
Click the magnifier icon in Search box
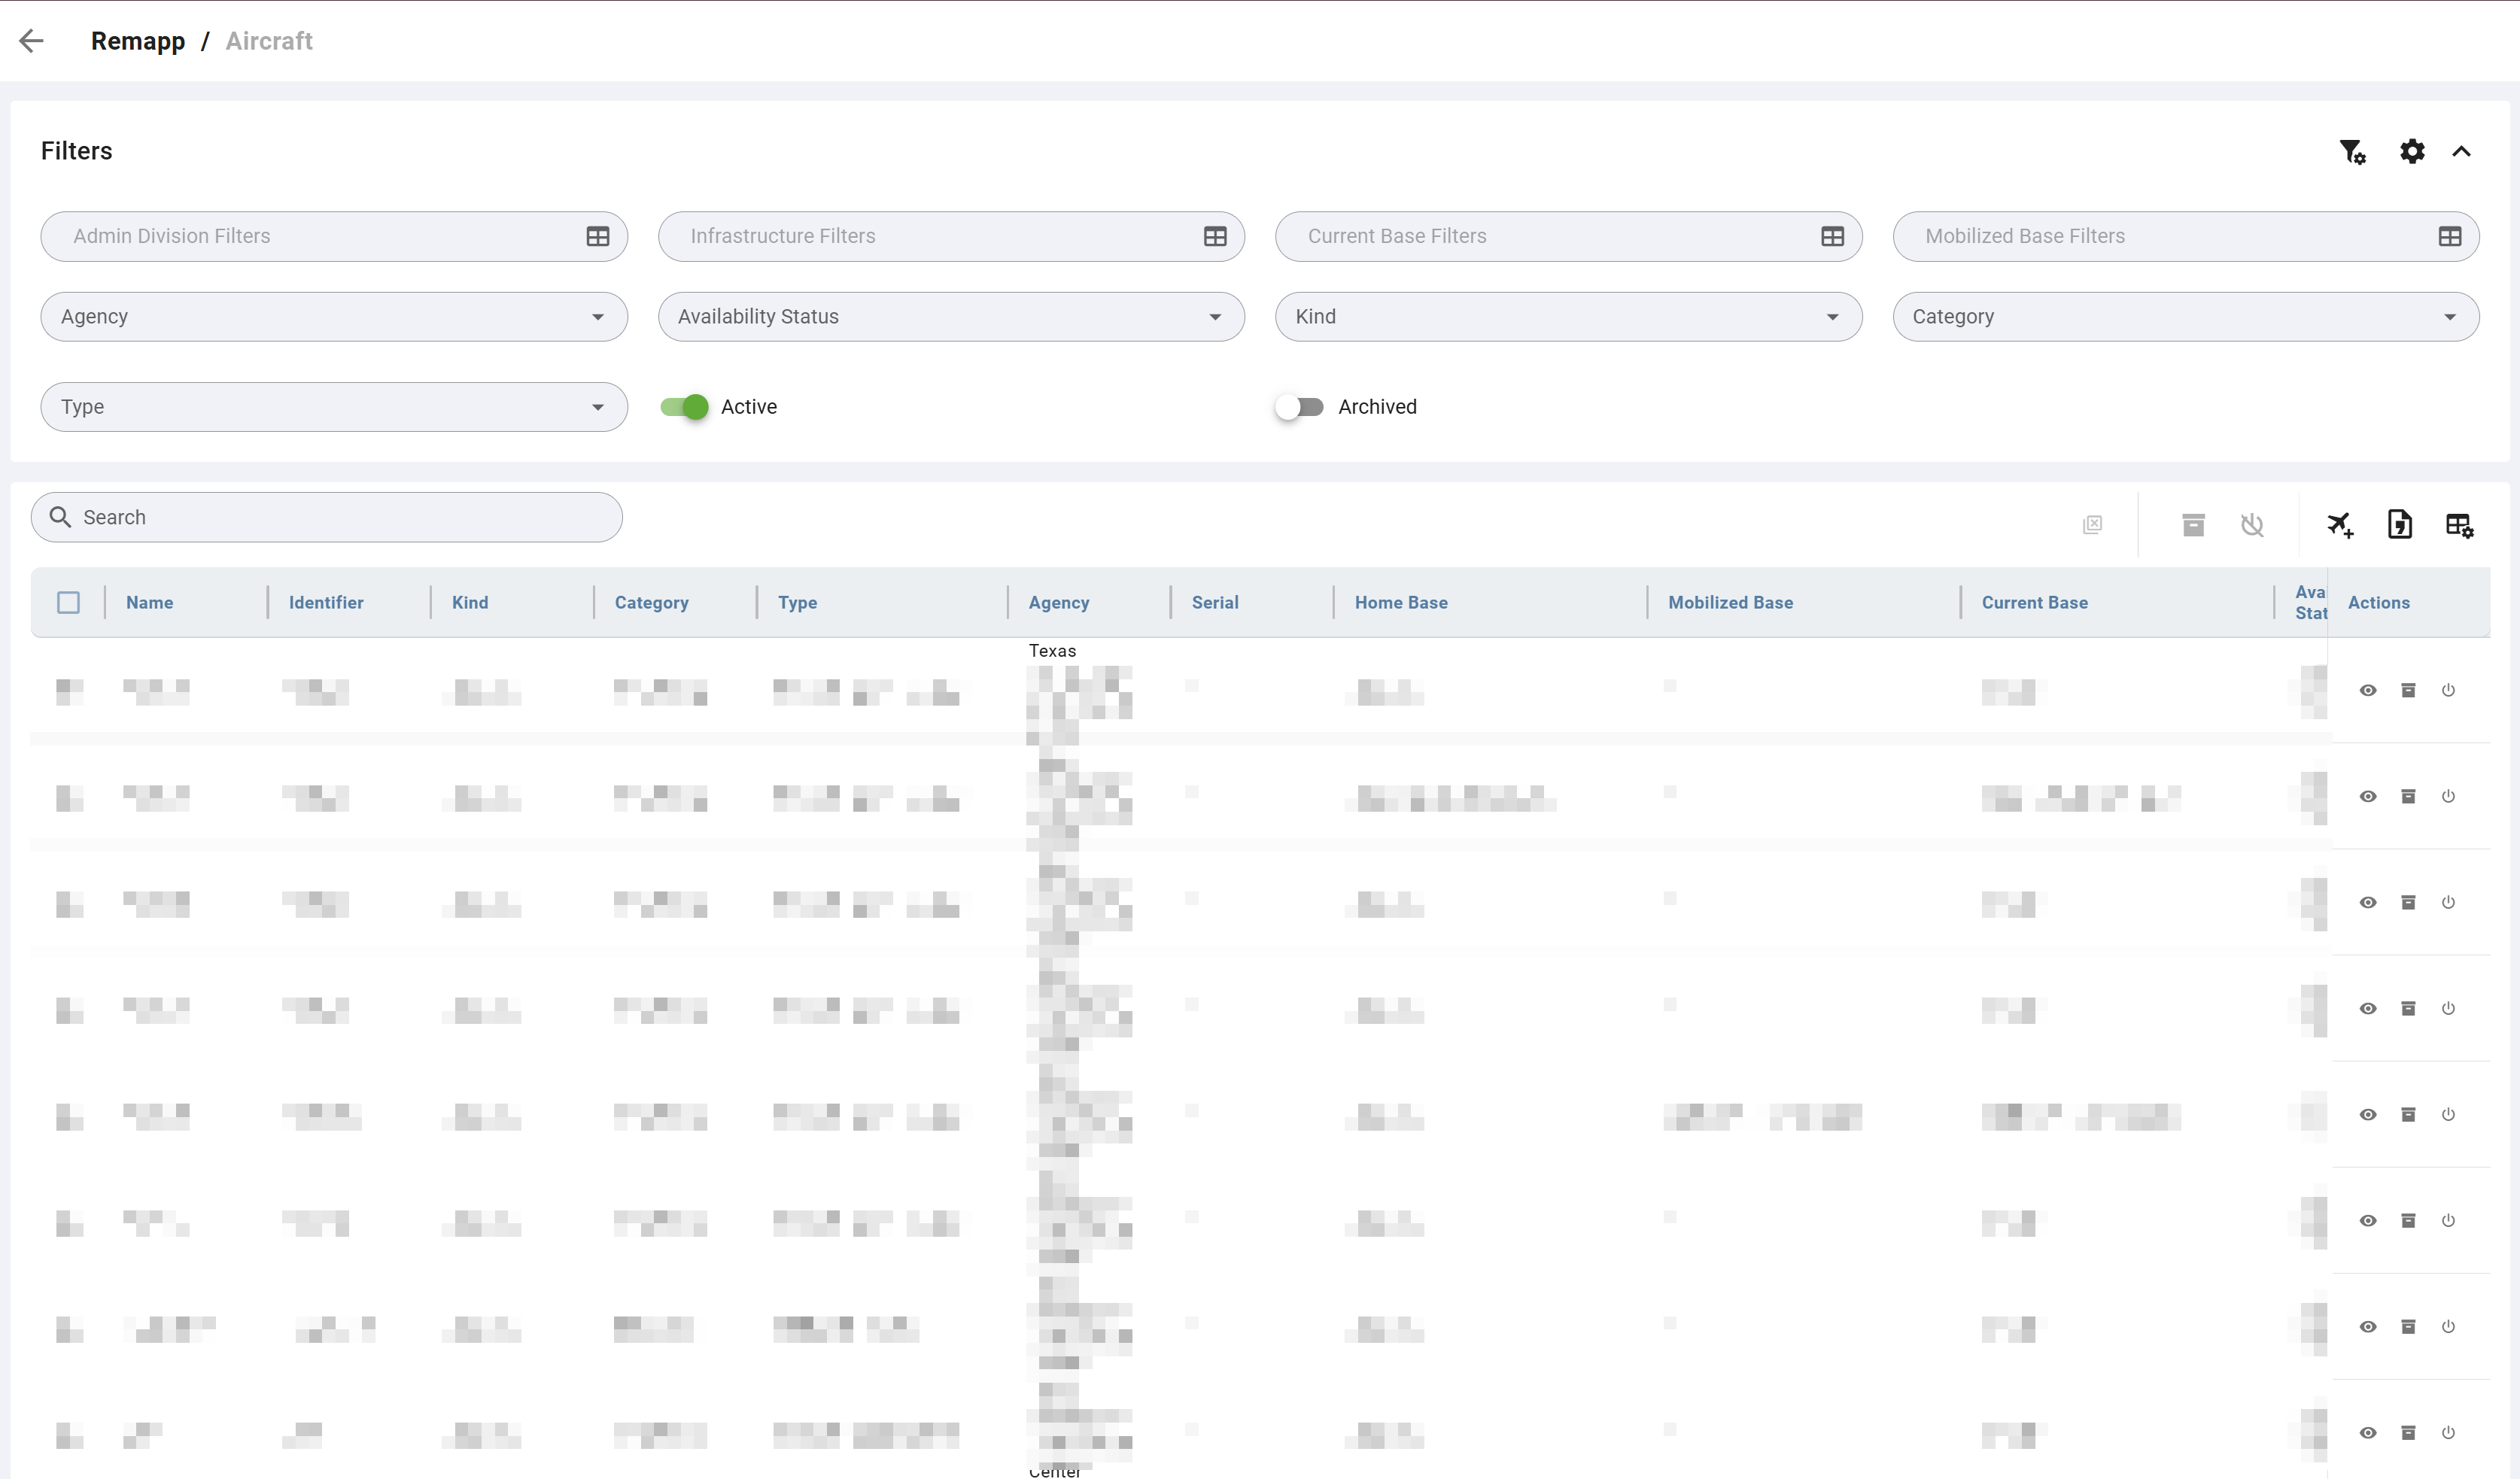(x=60, y=517)
